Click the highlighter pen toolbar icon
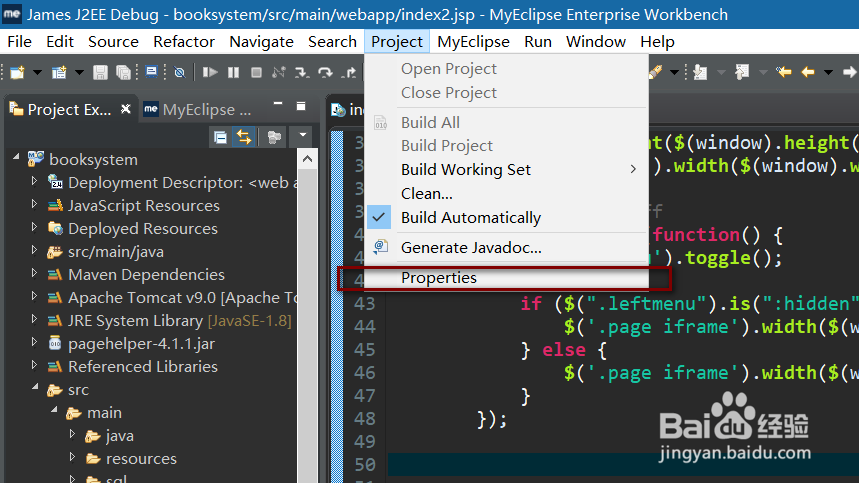859x483 pixels. point(656,72)
